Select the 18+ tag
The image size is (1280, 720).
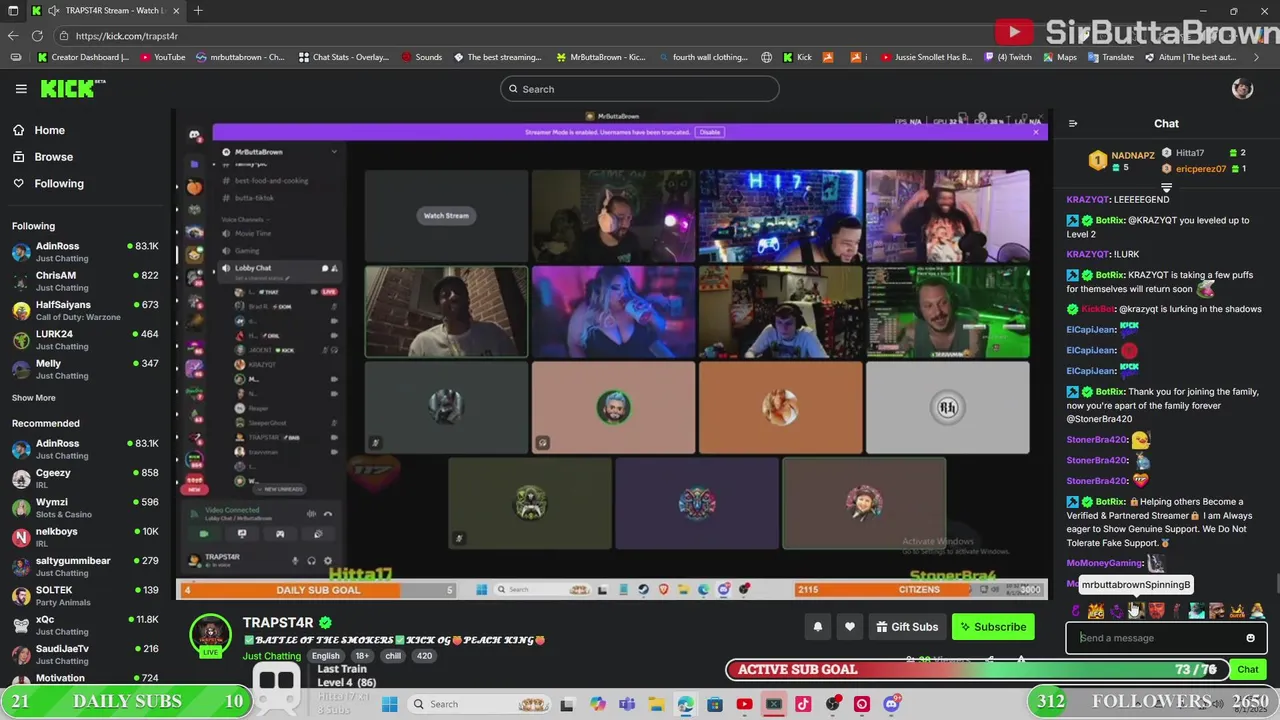tap(362, 656)
